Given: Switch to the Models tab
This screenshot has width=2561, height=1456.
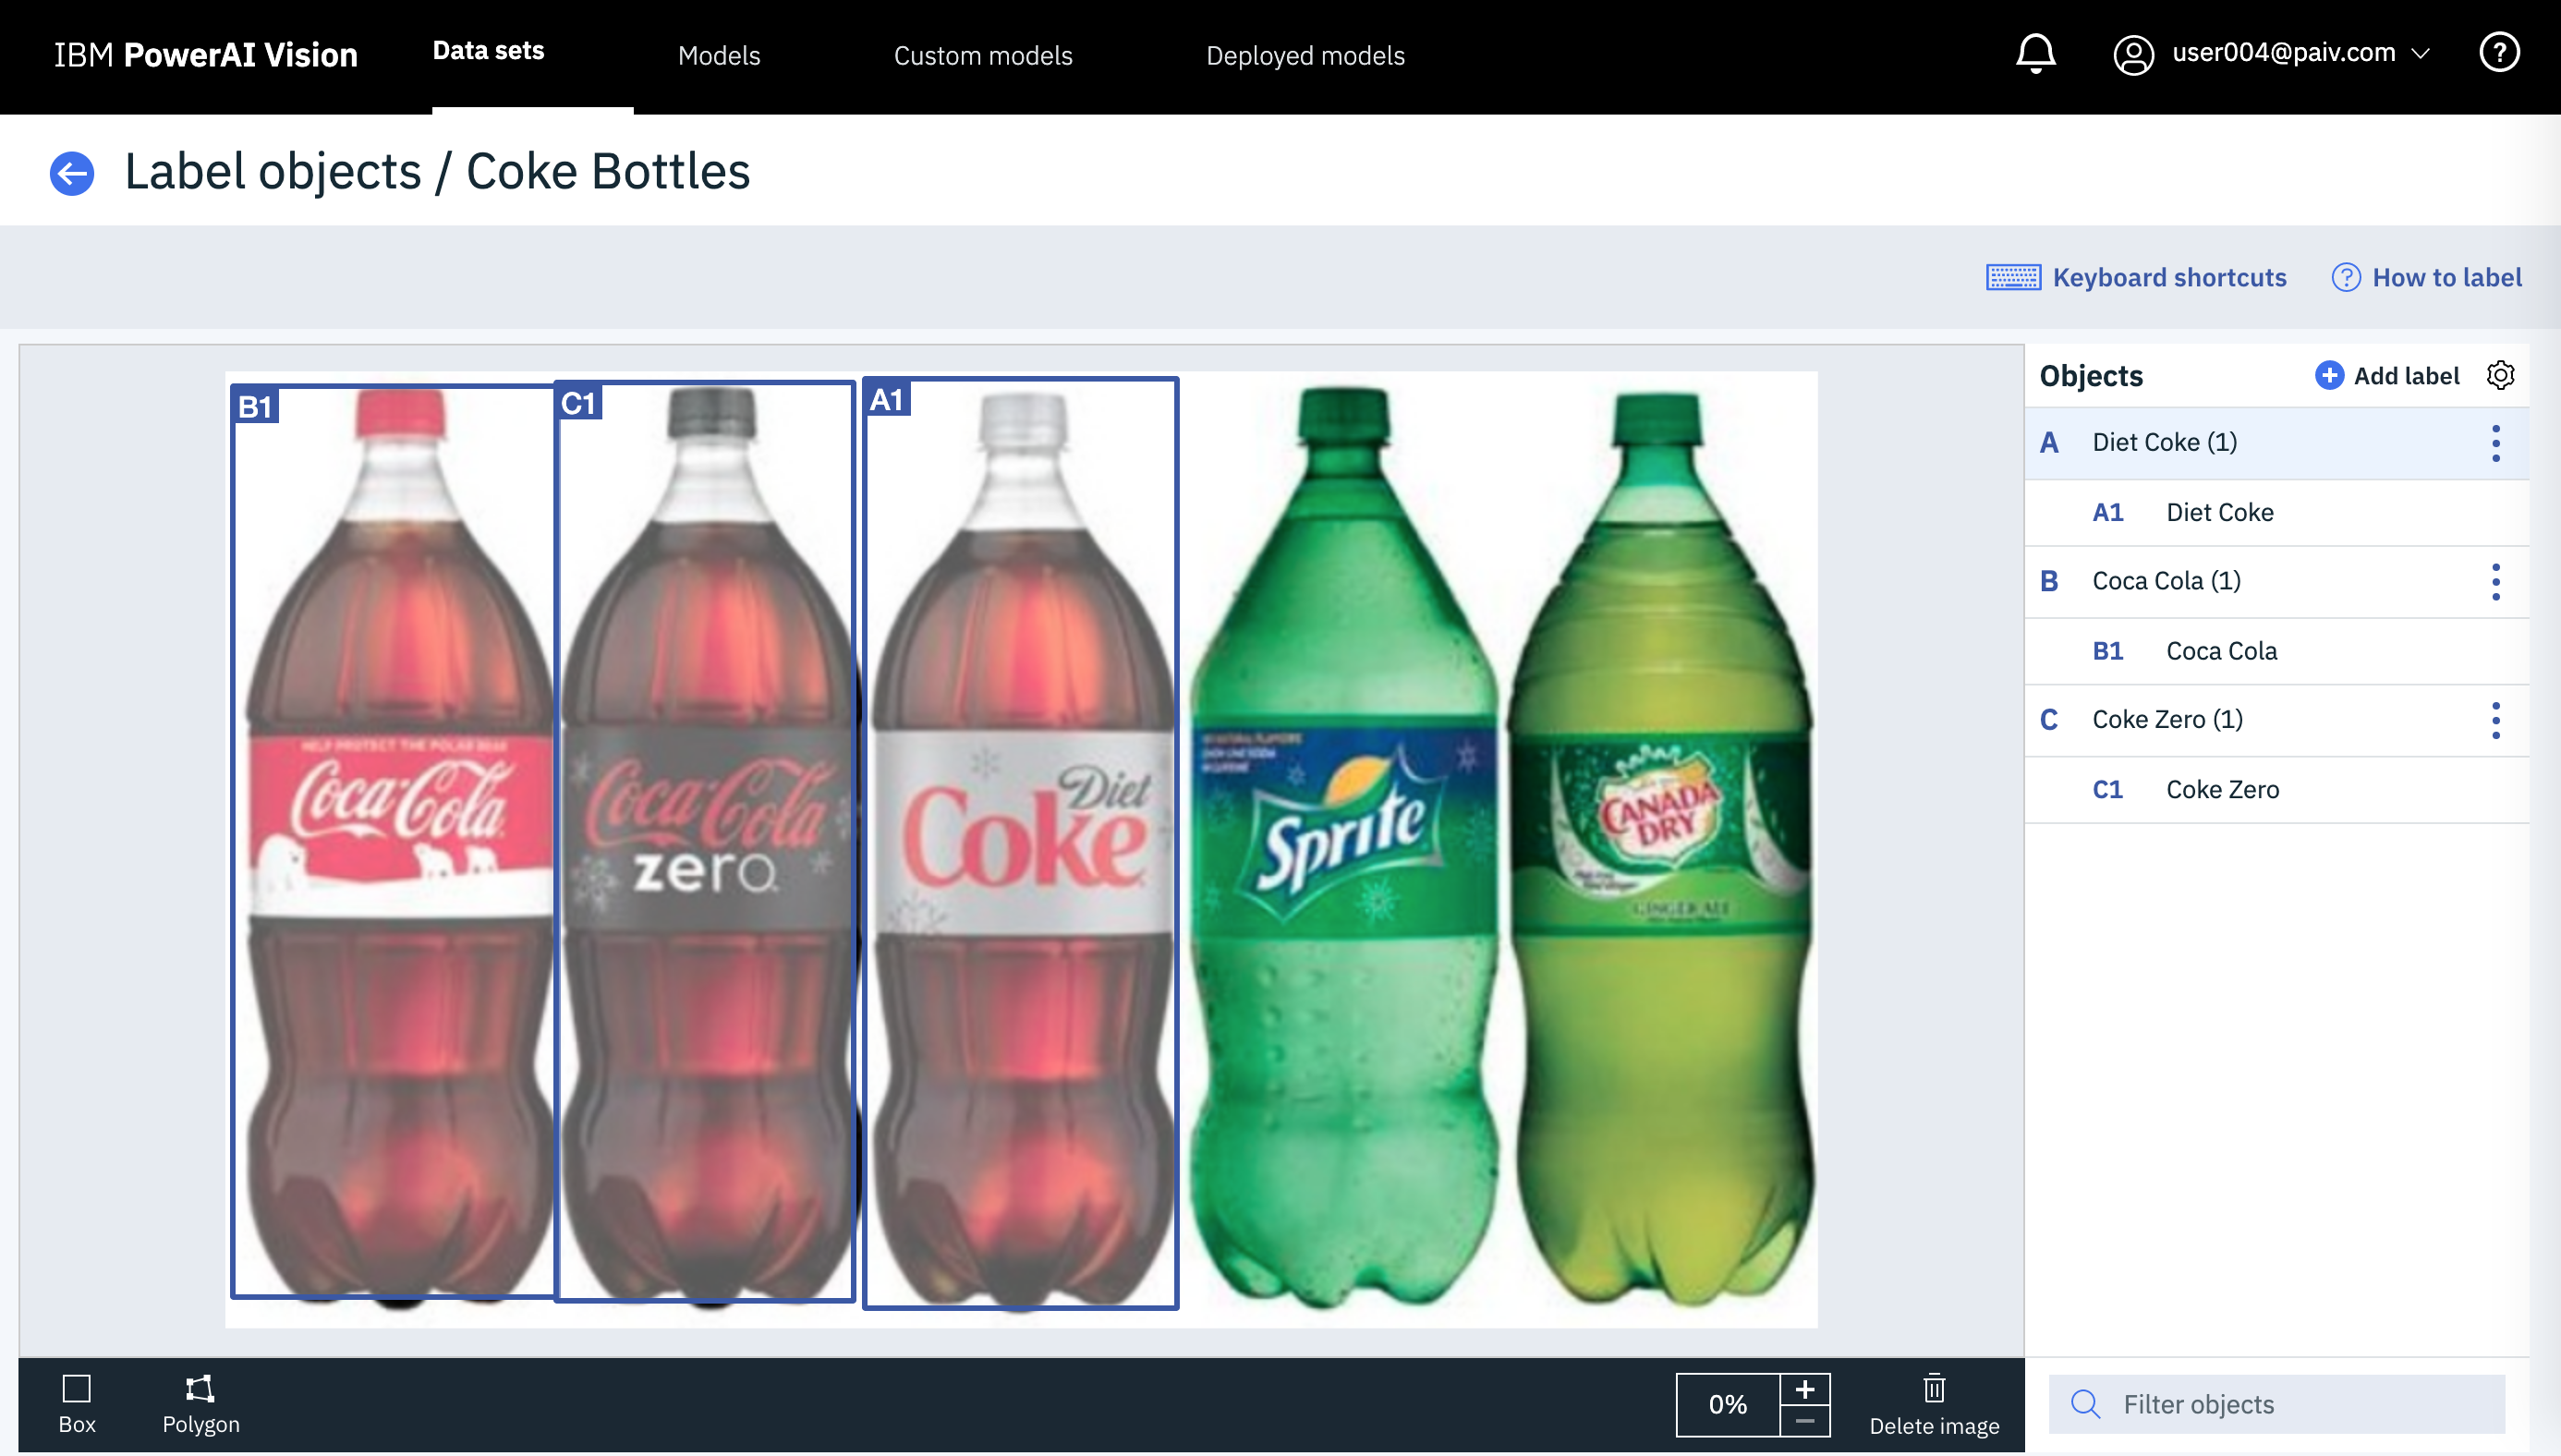Looking at the screenshot, I should pyautogui.click(x=718, y=56).
